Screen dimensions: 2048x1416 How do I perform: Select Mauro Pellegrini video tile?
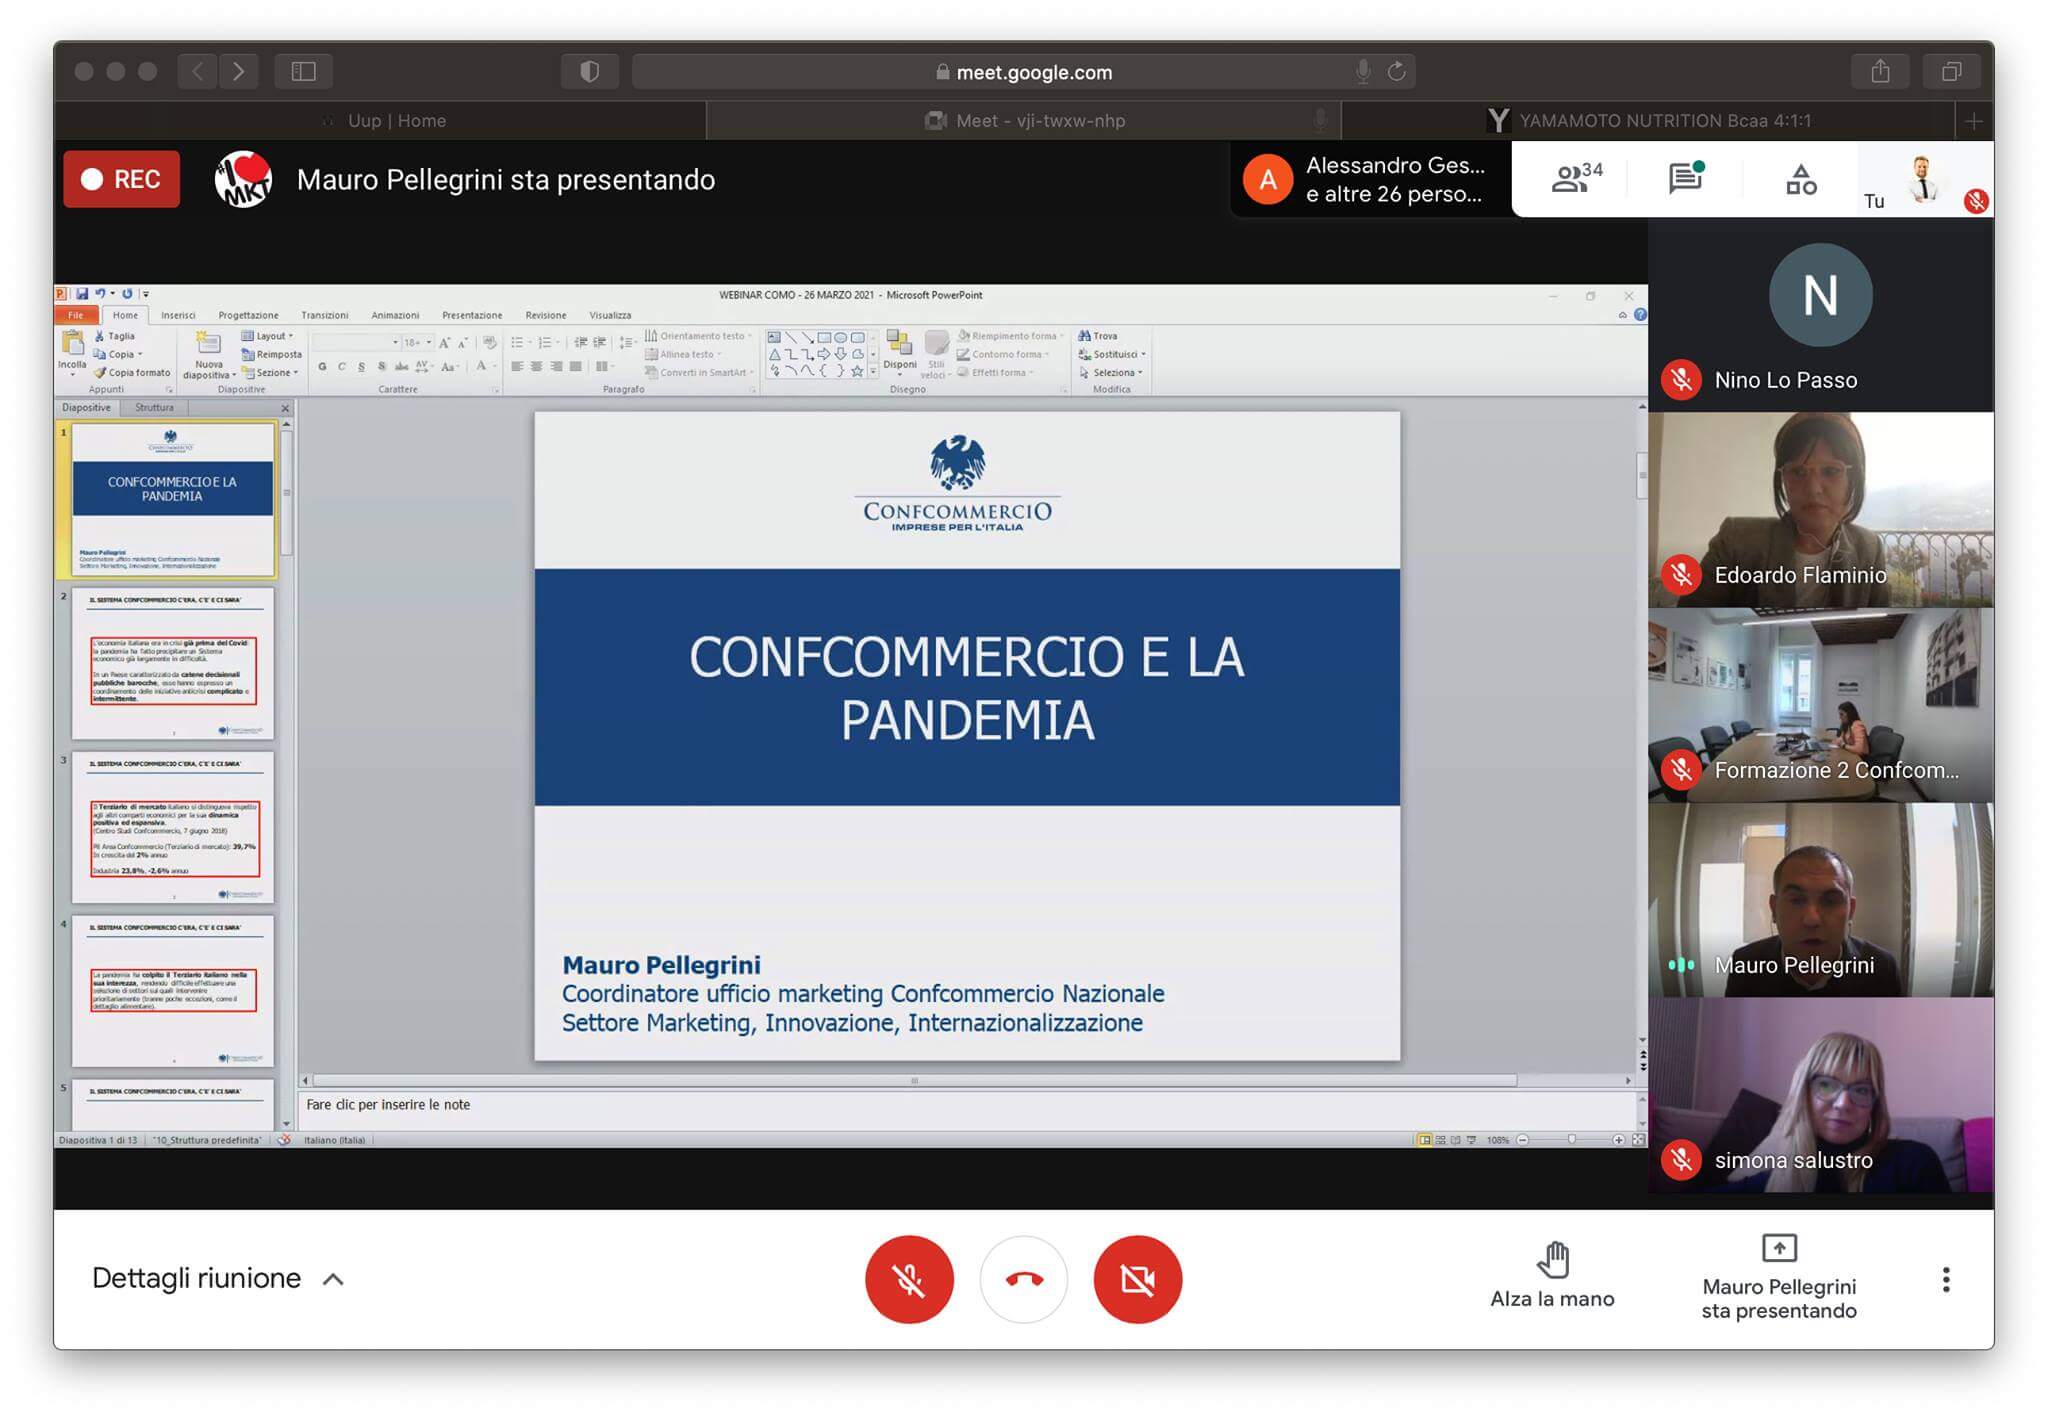point(1820,900)
